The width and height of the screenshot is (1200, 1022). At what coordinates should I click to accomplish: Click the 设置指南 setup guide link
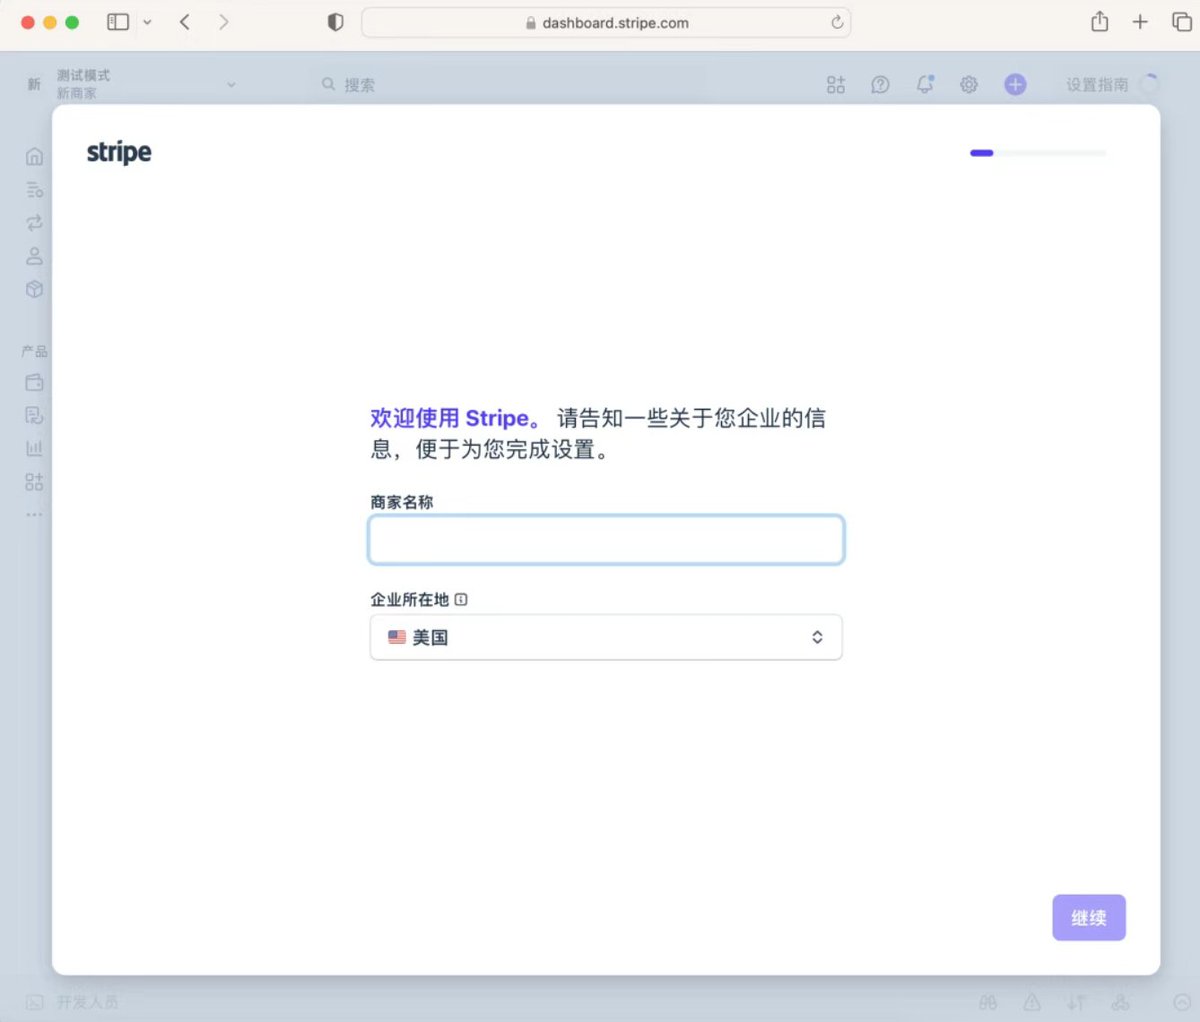coord(1096,85)
